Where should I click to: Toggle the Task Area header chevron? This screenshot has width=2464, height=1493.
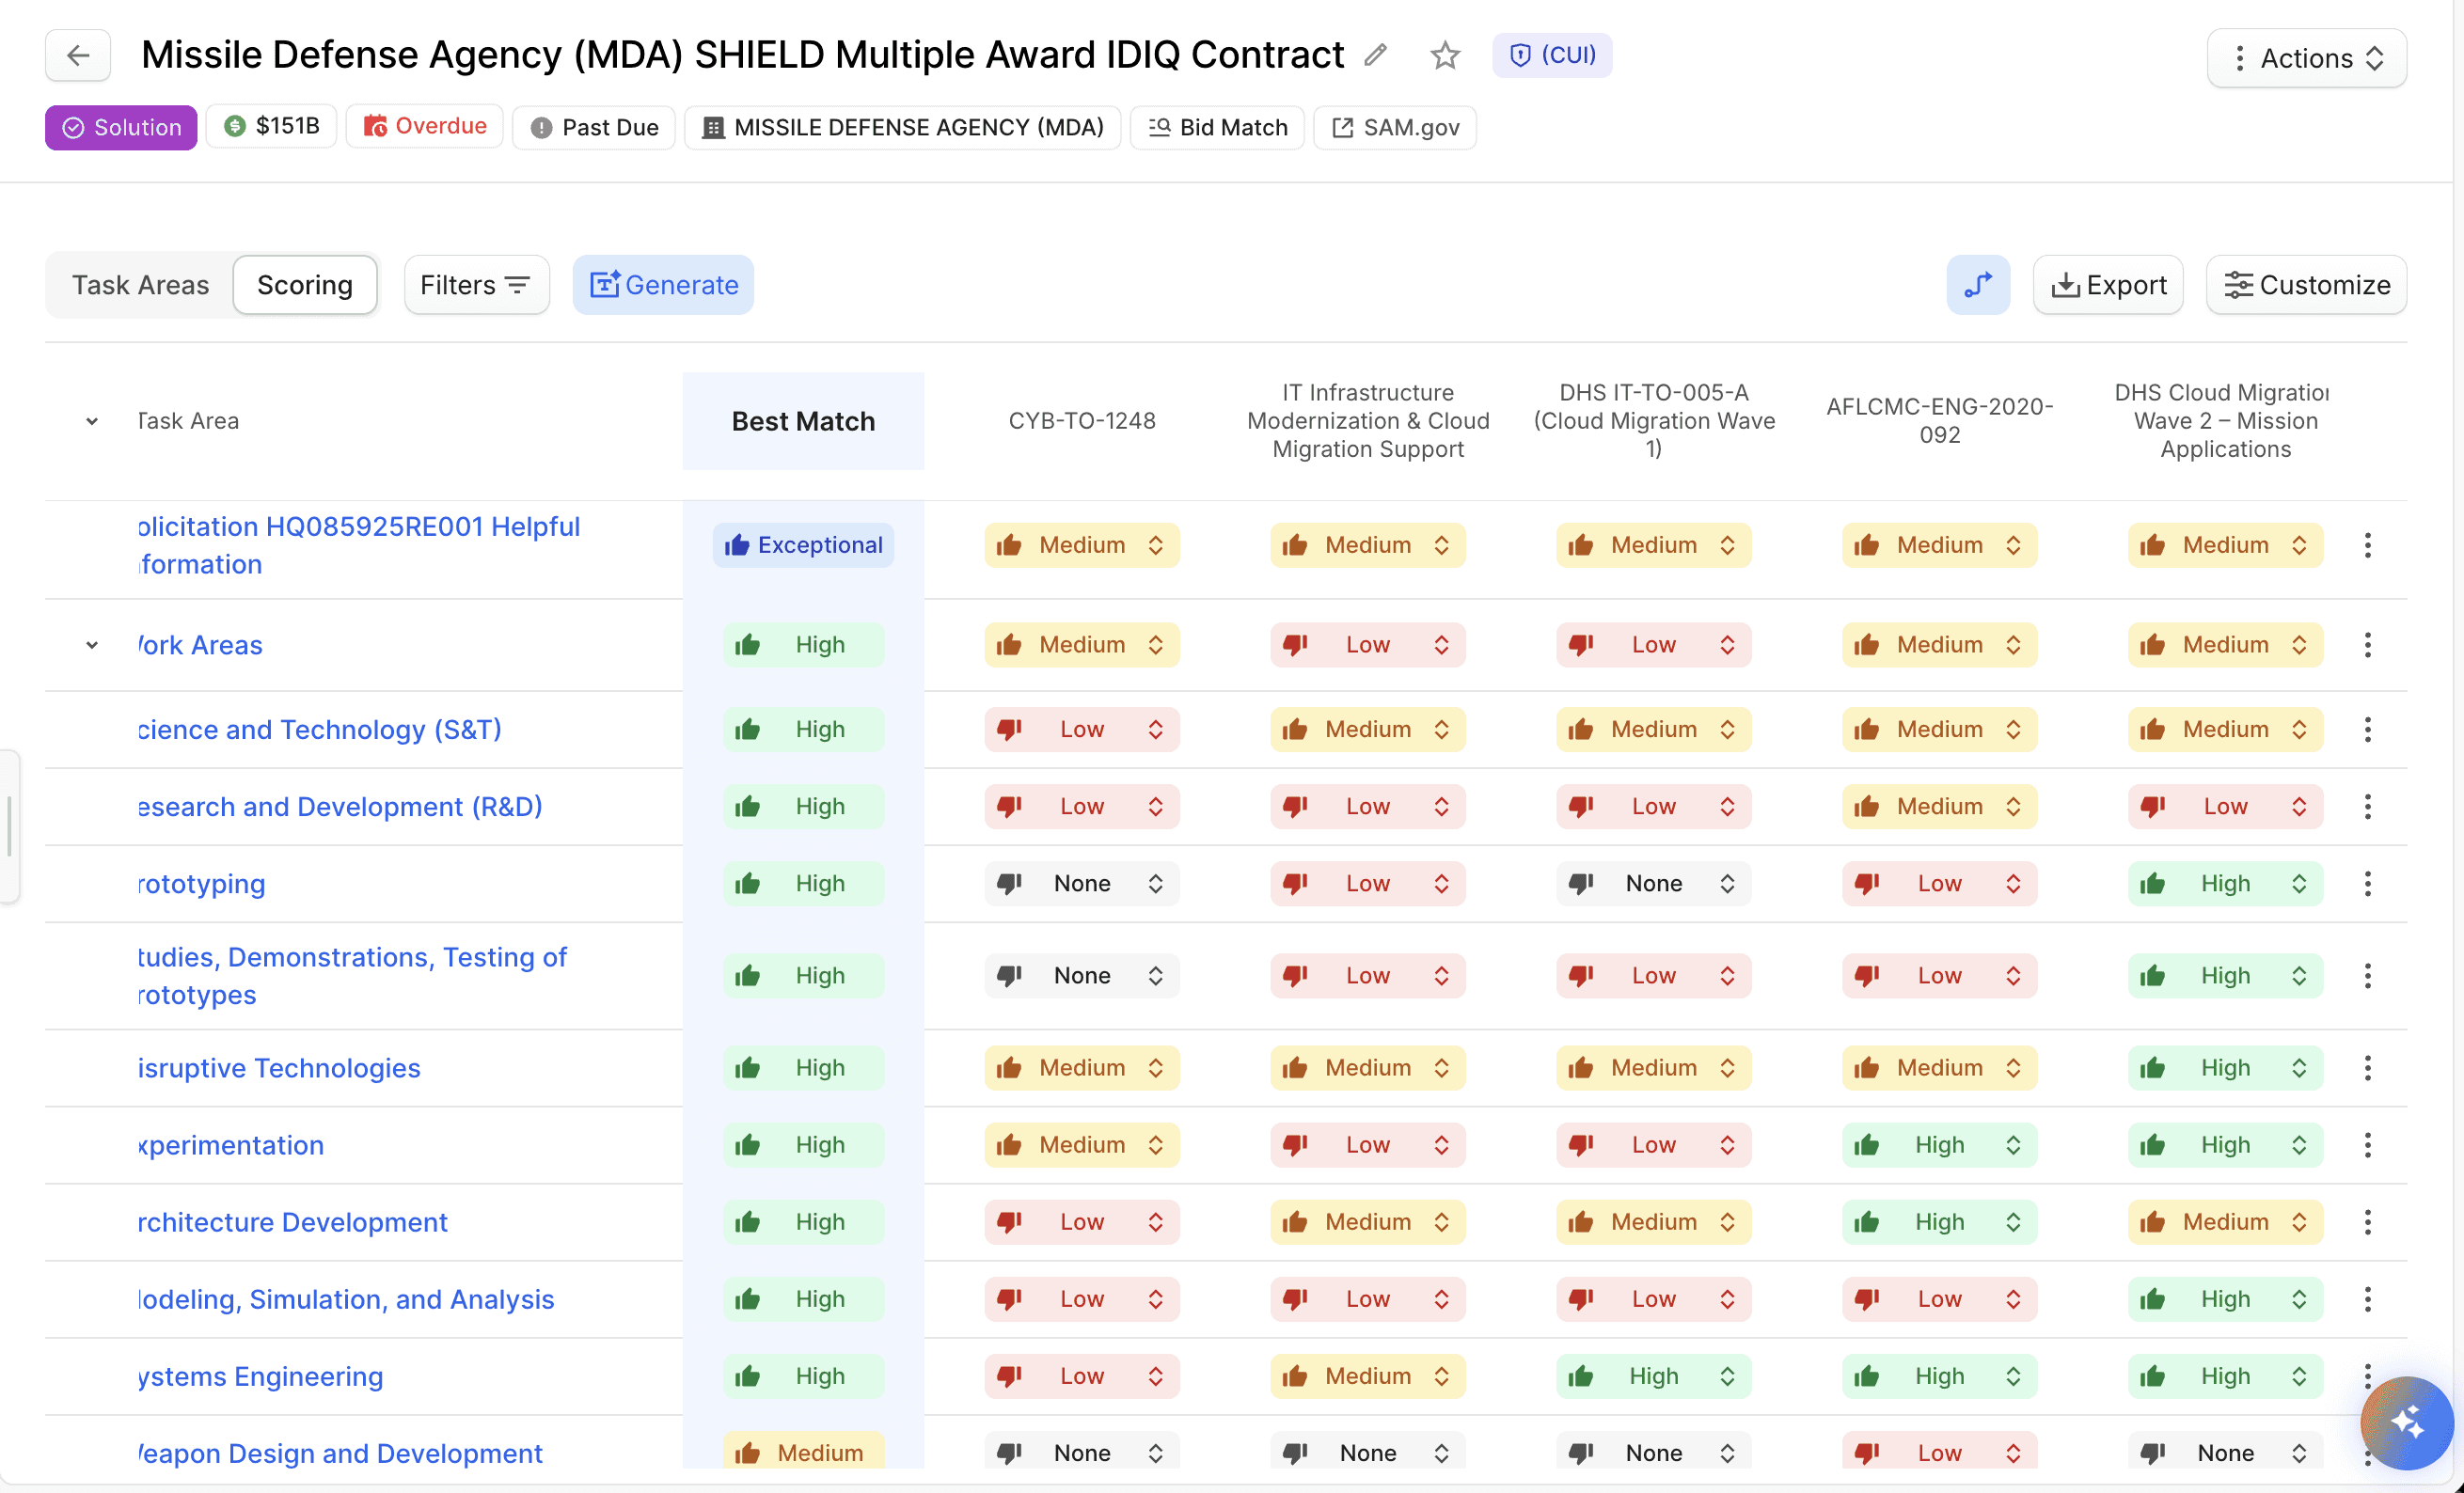pyautogui.click(x=92, y=421)
